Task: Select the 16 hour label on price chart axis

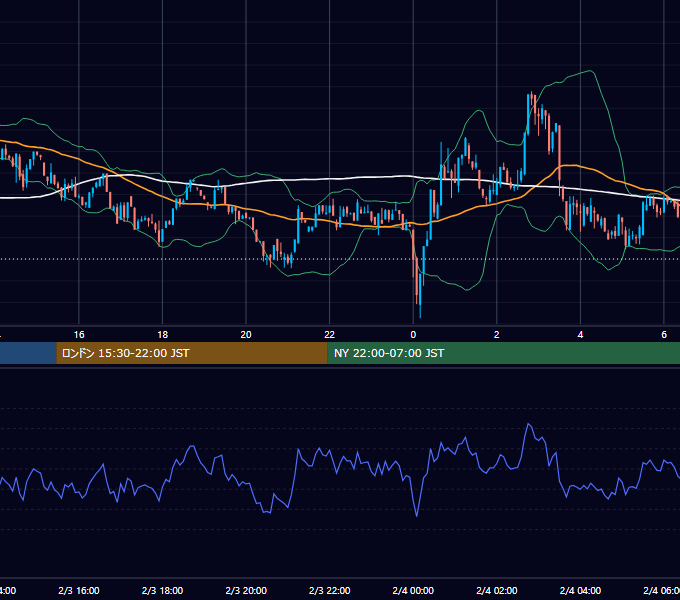Action: [79, 335]
